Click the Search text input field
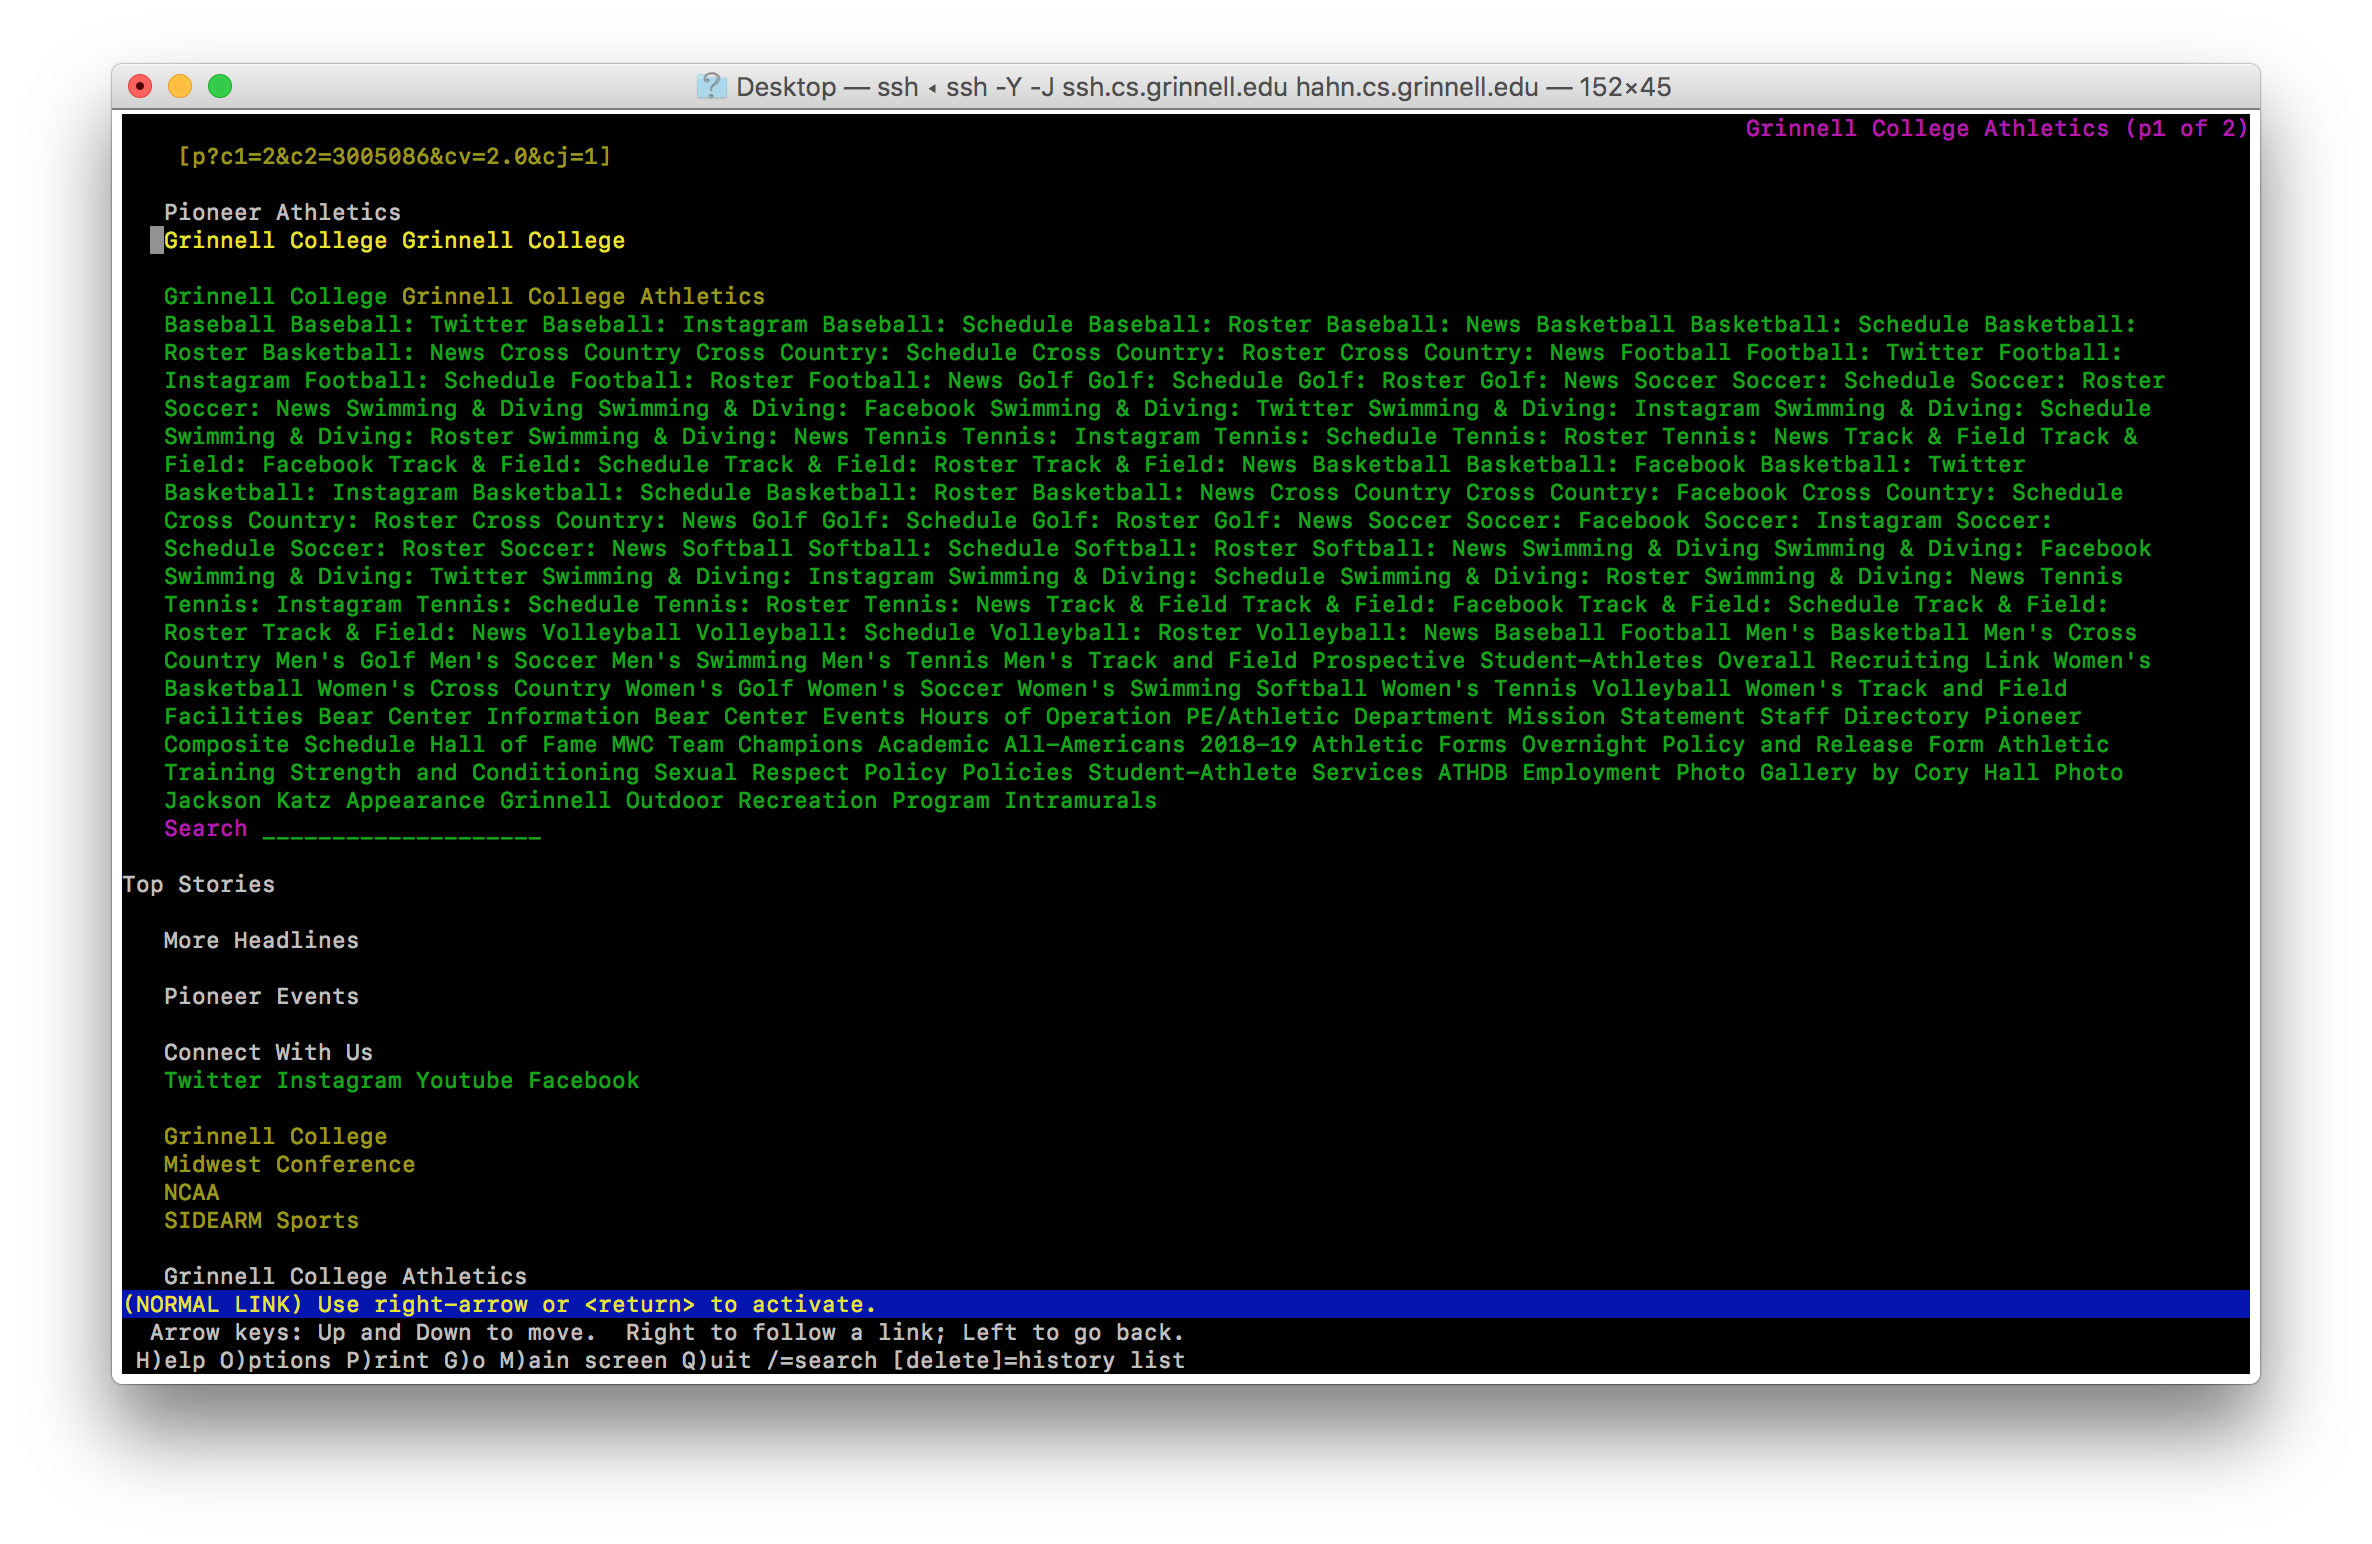This screenshot has width=2372, height=1544. (402, 829)
